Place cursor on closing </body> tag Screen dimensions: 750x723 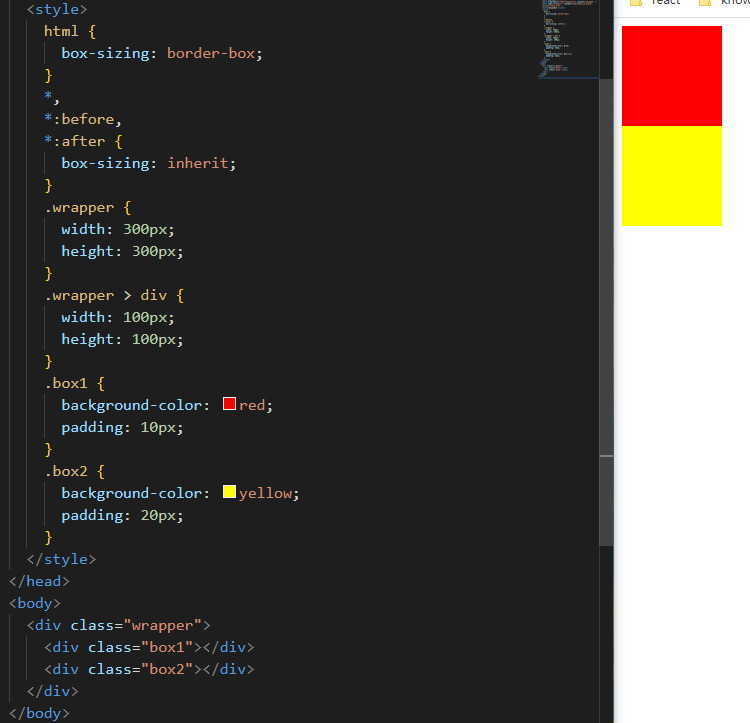39,713
